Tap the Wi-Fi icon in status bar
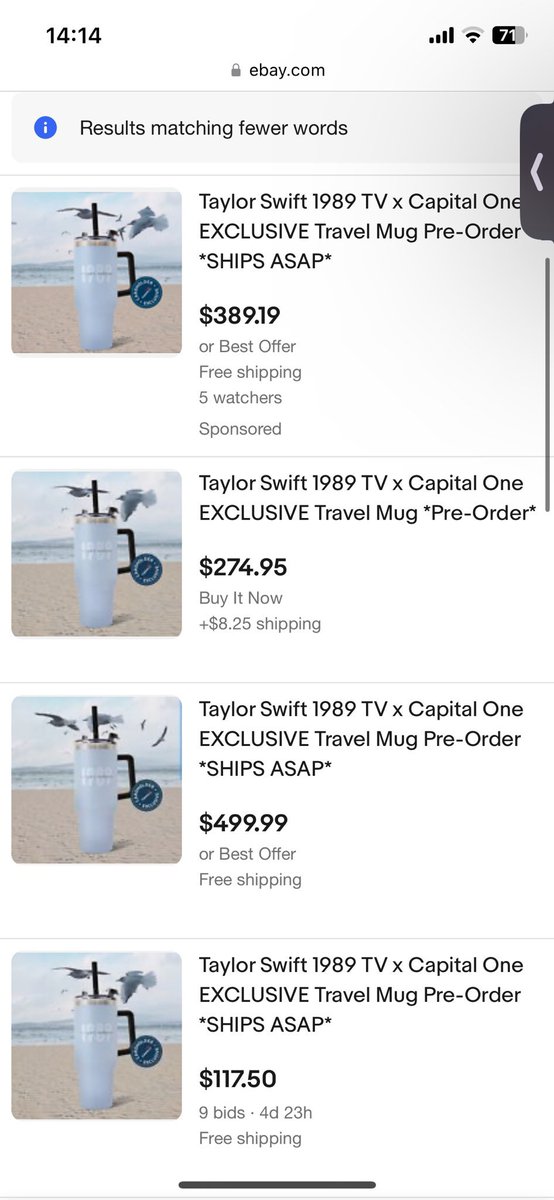The image size is (554, 1200). [472, 35]
